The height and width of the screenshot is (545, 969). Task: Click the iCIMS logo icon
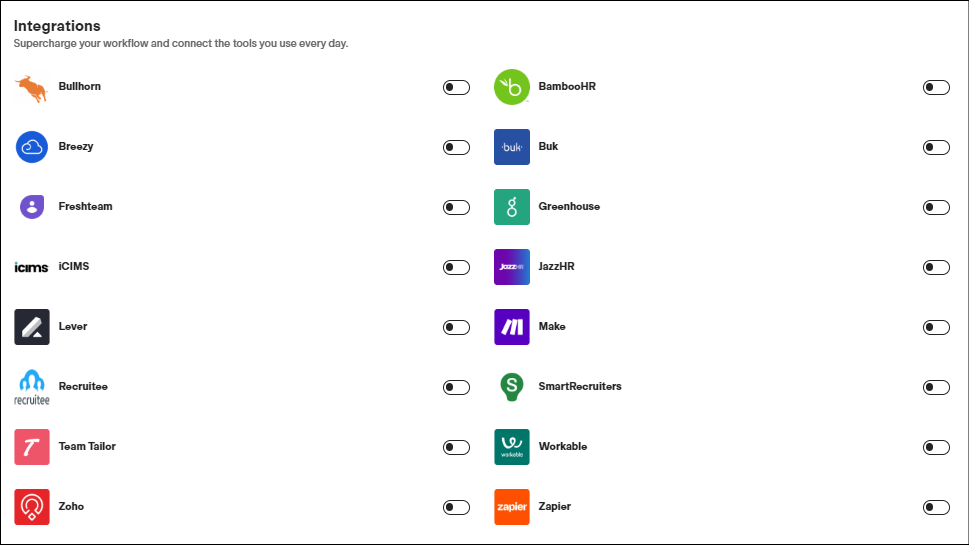click(x=32, y=267)
